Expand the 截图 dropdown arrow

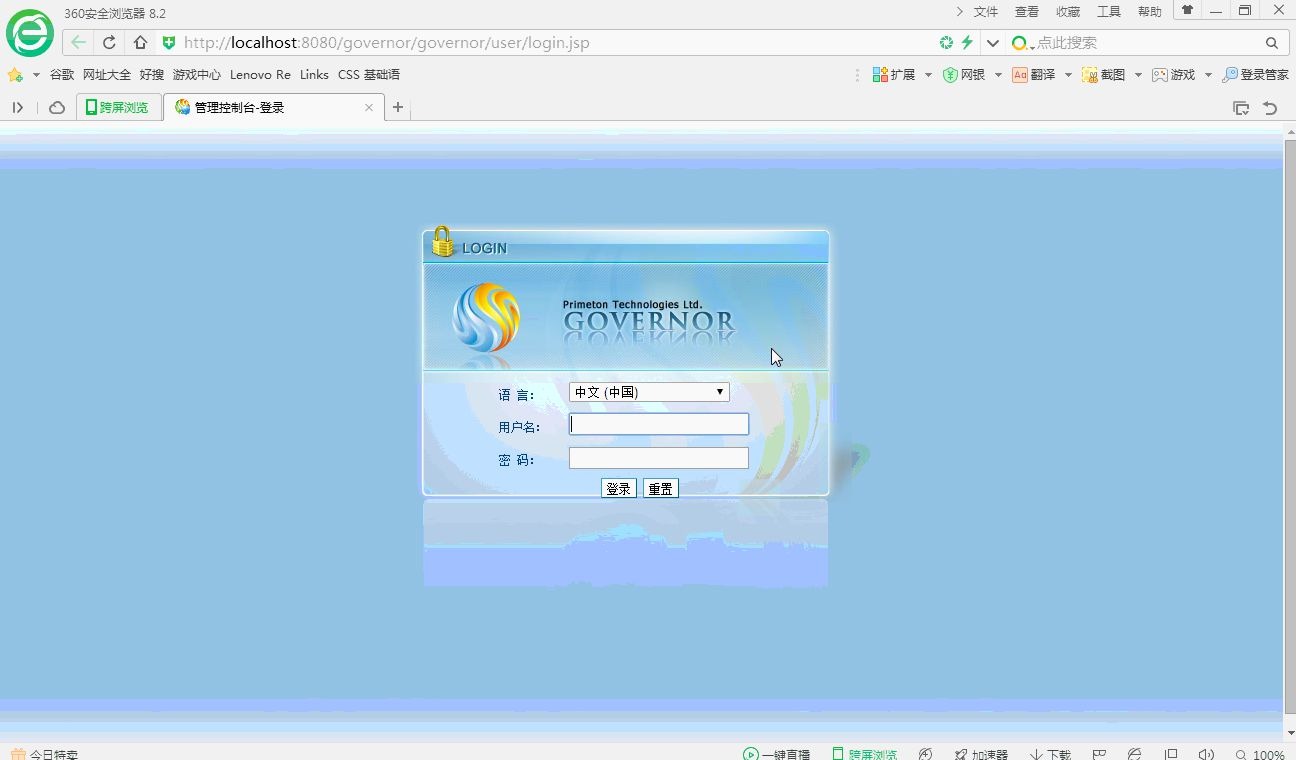(x=1138, y=75)
